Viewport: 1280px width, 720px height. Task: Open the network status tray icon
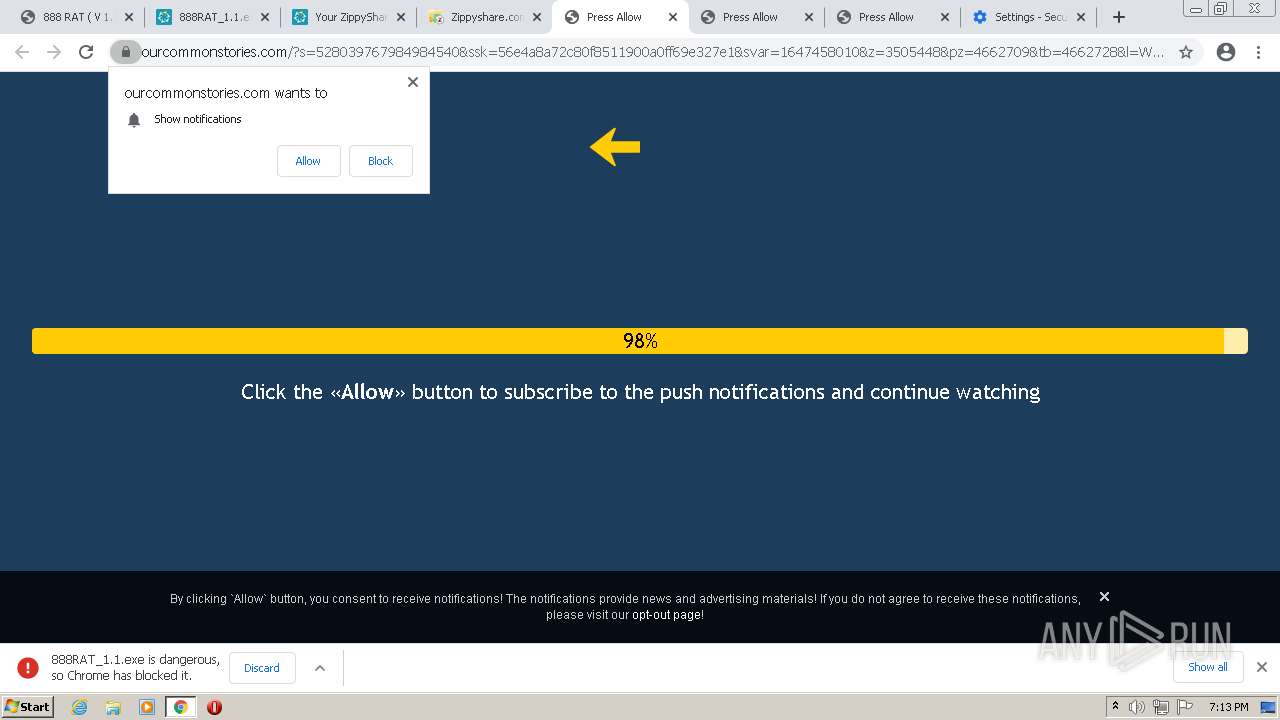pyautogui.click(x=1161, y=707)
